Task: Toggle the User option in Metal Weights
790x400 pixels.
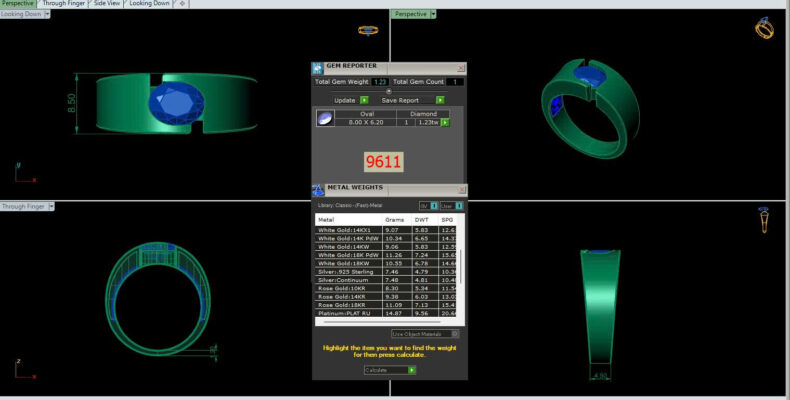Action: [460, 205]
